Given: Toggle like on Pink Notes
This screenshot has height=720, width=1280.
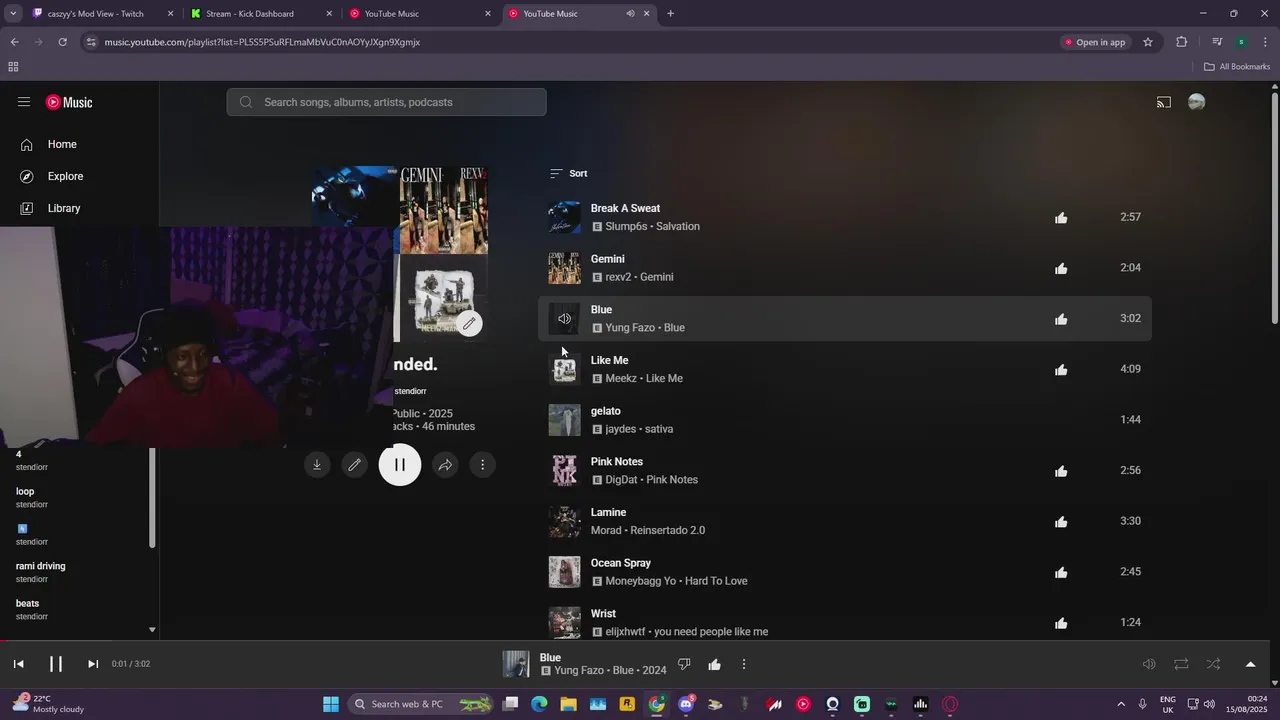Looking at the screenshot, I should tap(1061, 471).
